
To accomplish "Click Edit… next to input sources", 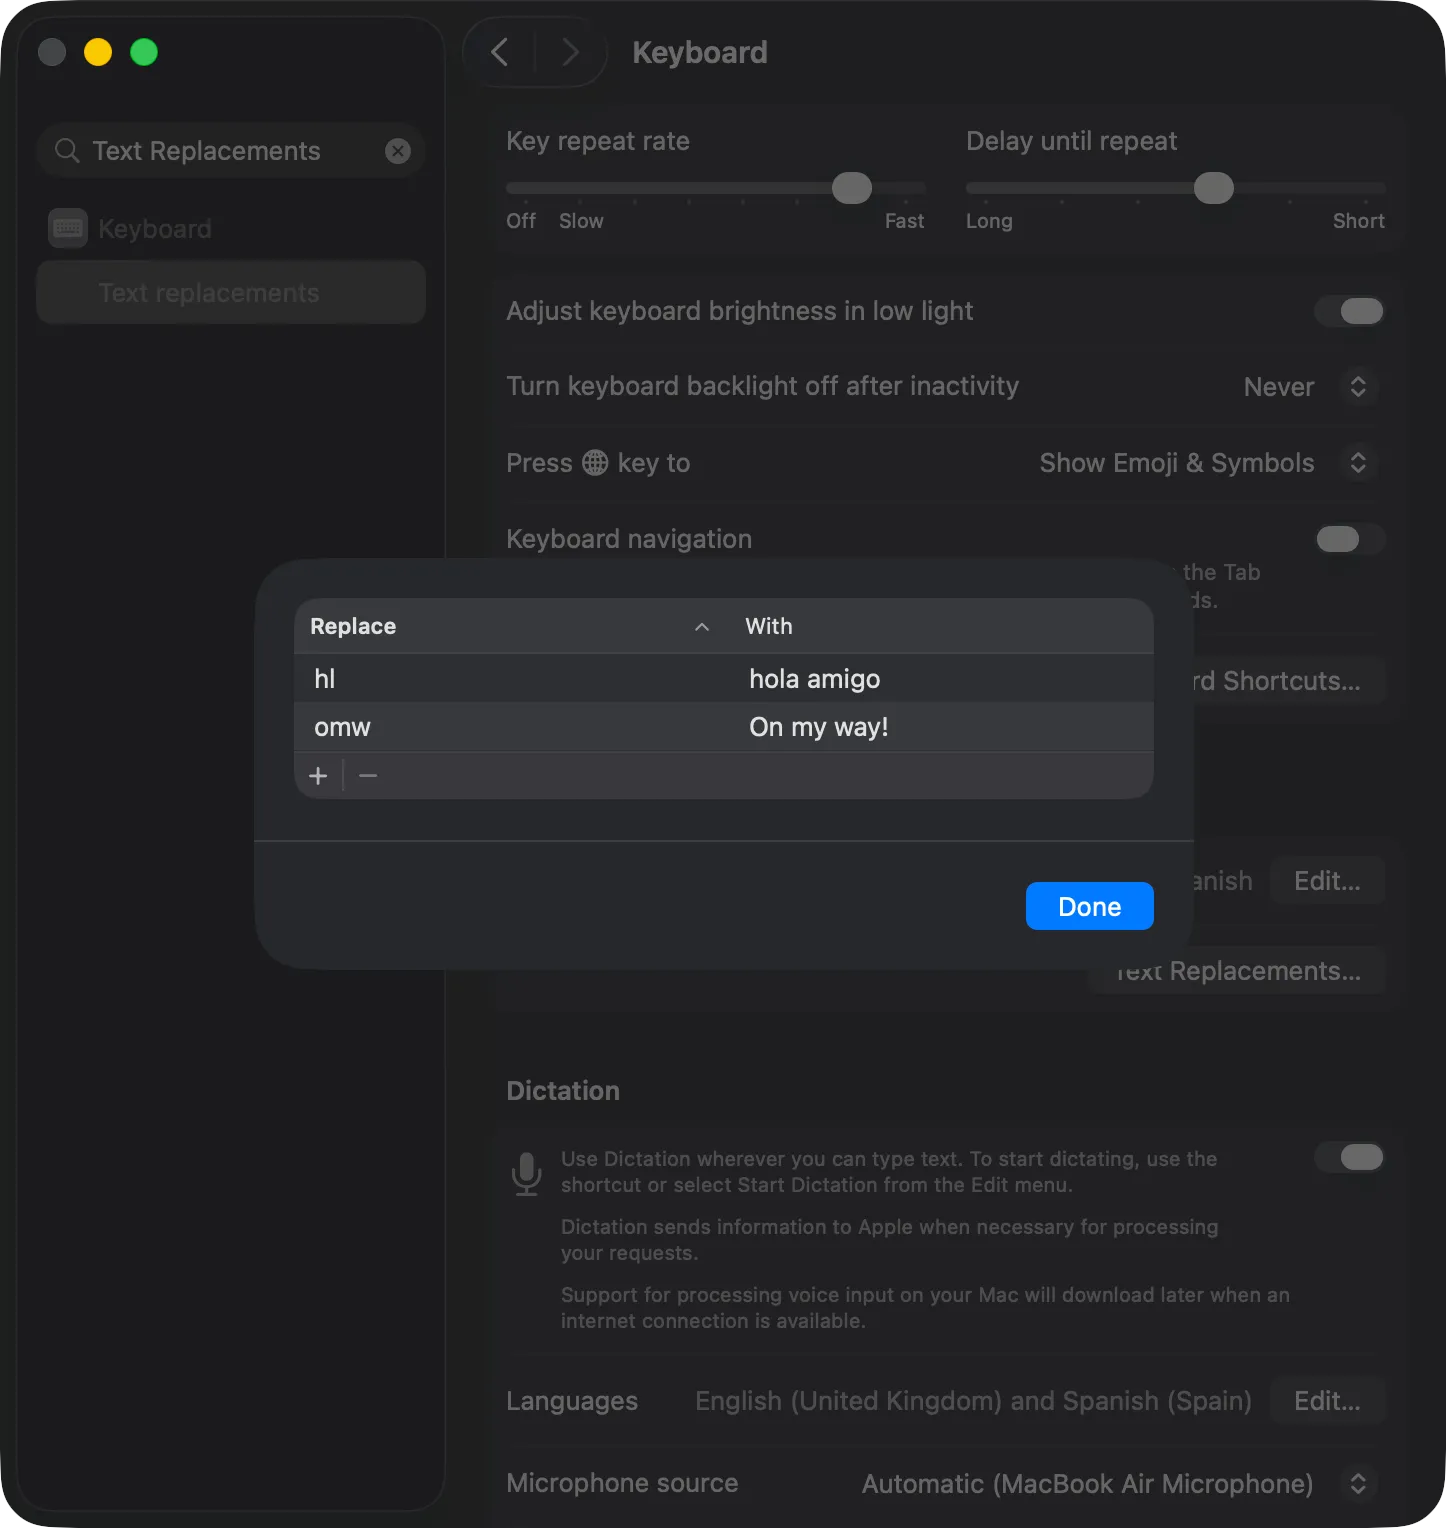I will pos(1327,881).
